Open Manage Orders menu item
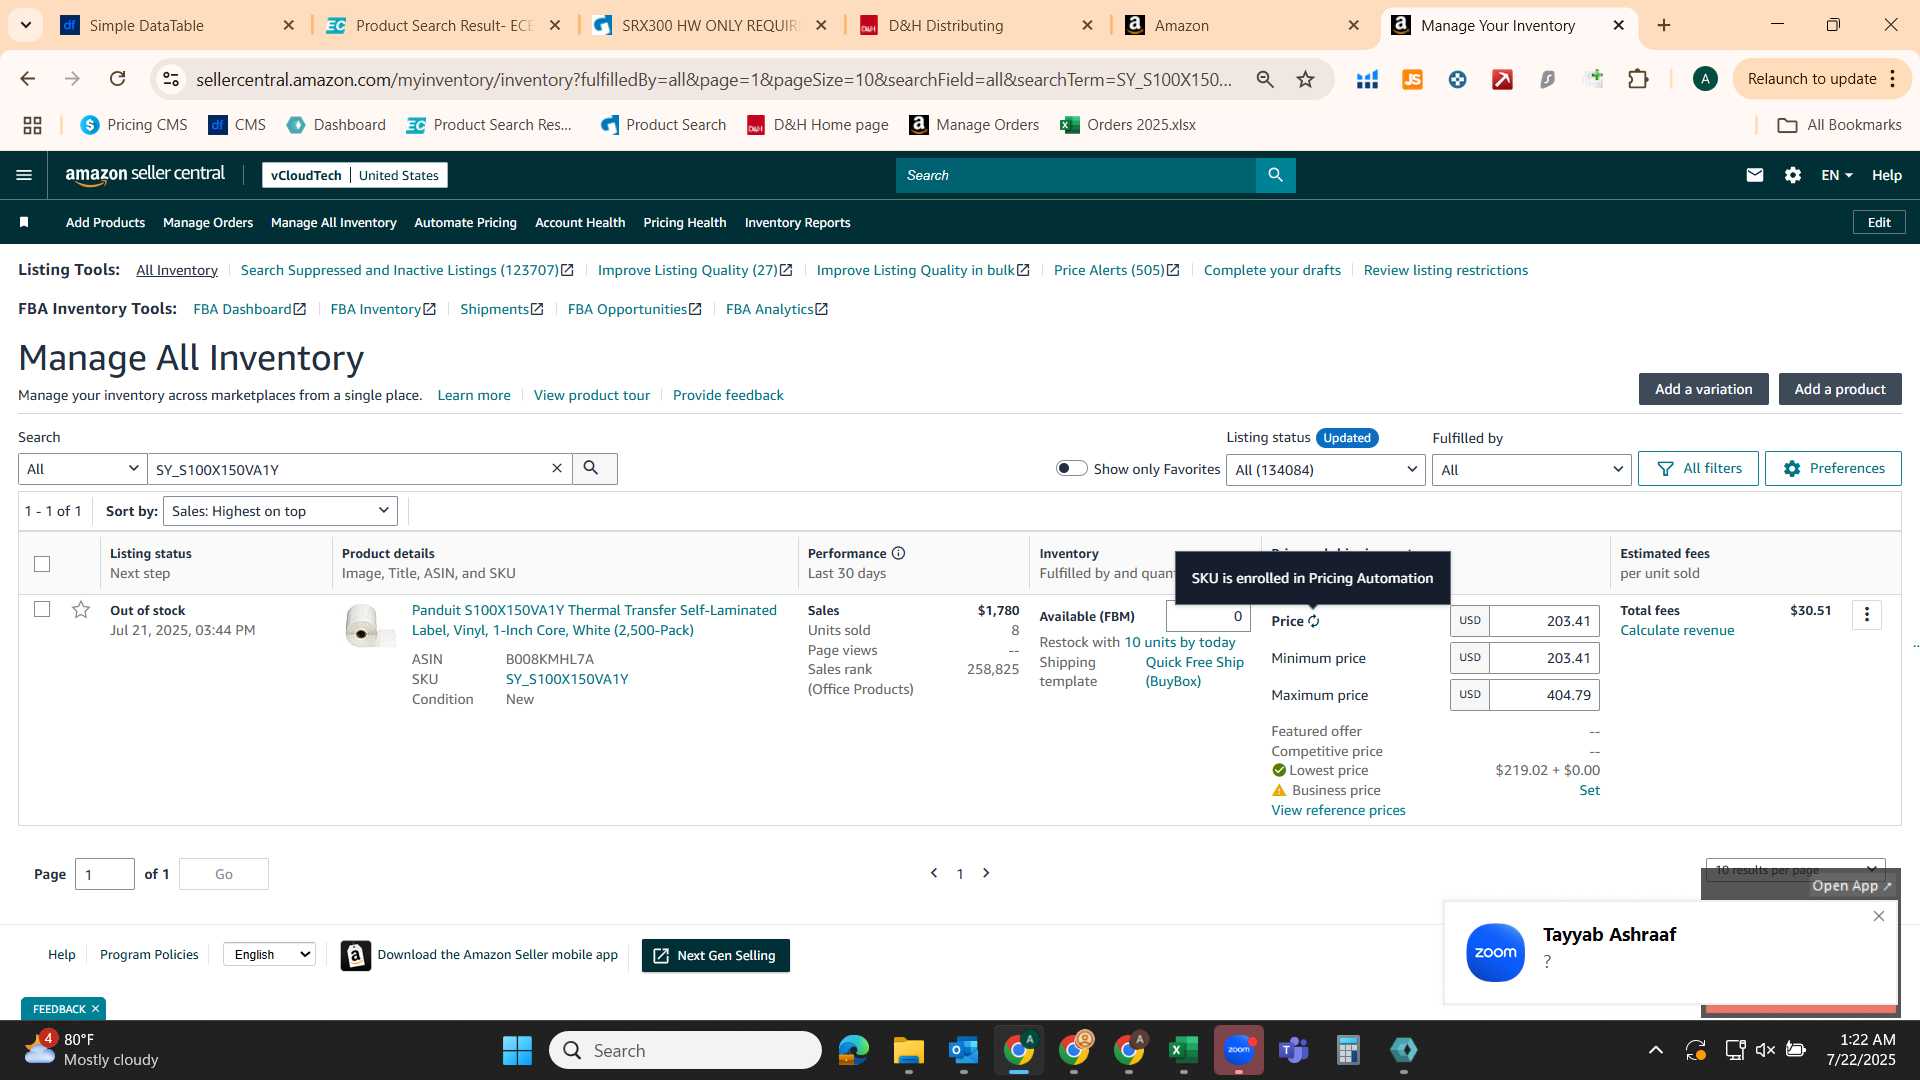 (208, 222)
